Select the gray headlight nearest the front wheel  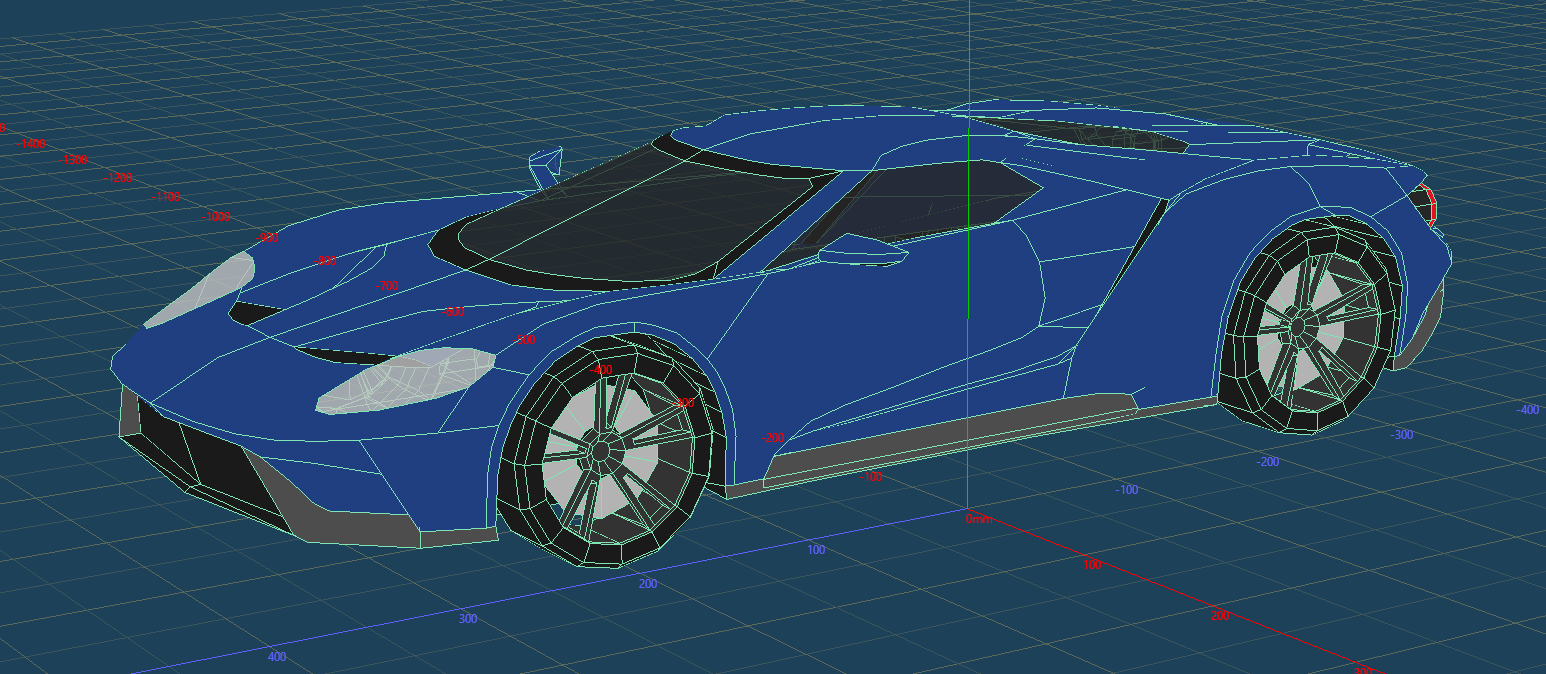(x=406, y=379)
